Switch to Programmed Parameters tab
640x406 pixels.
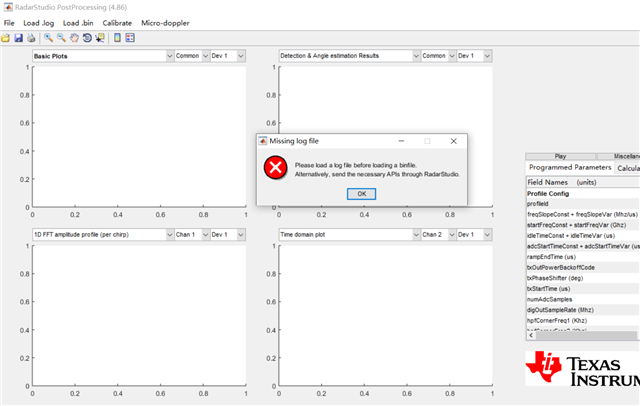click(570, 167)
